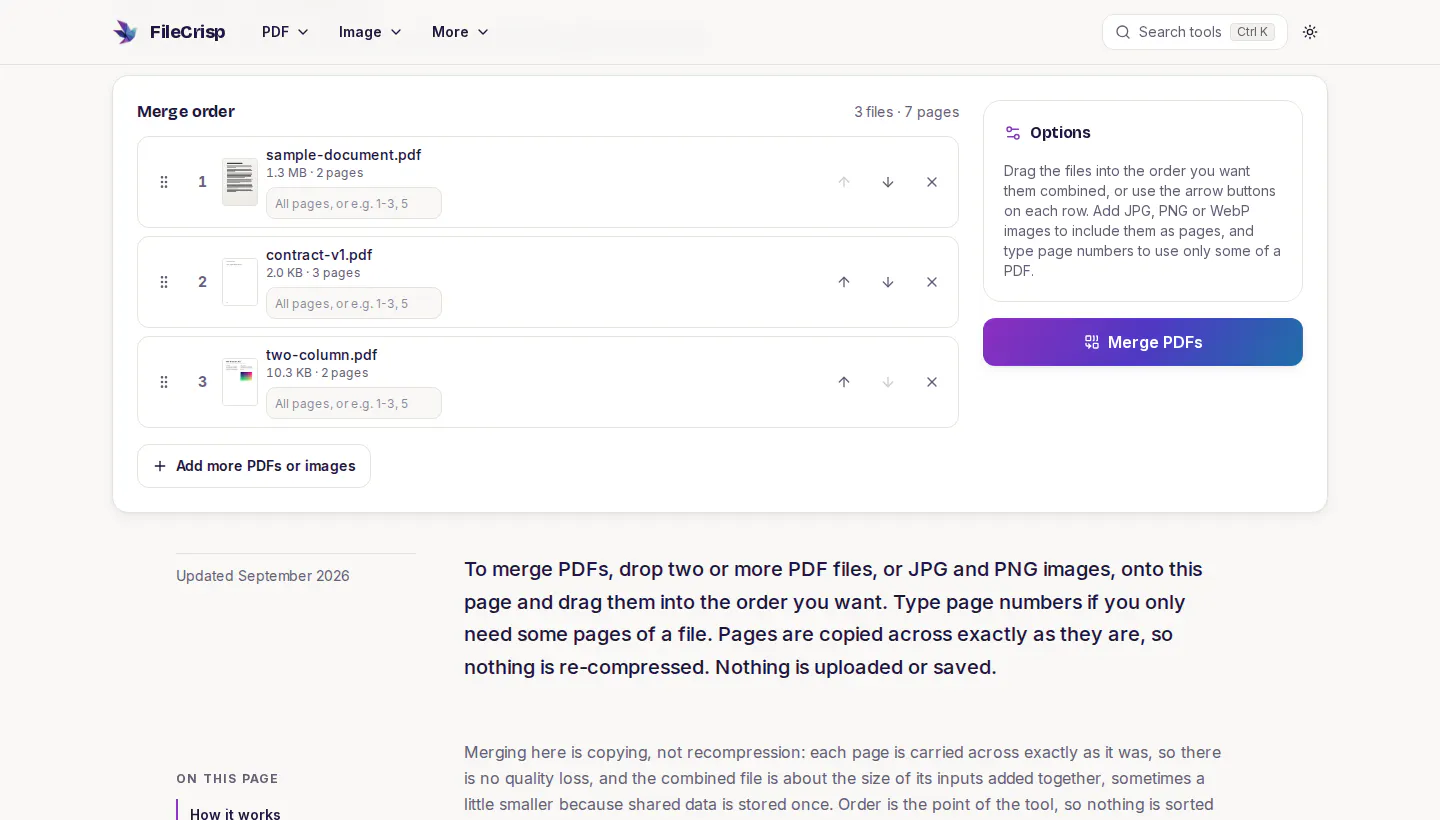This screenshot has height=820, width=1440.
Task: Remove sample-document.pdf from the list
Action: (x=932, y=182)
